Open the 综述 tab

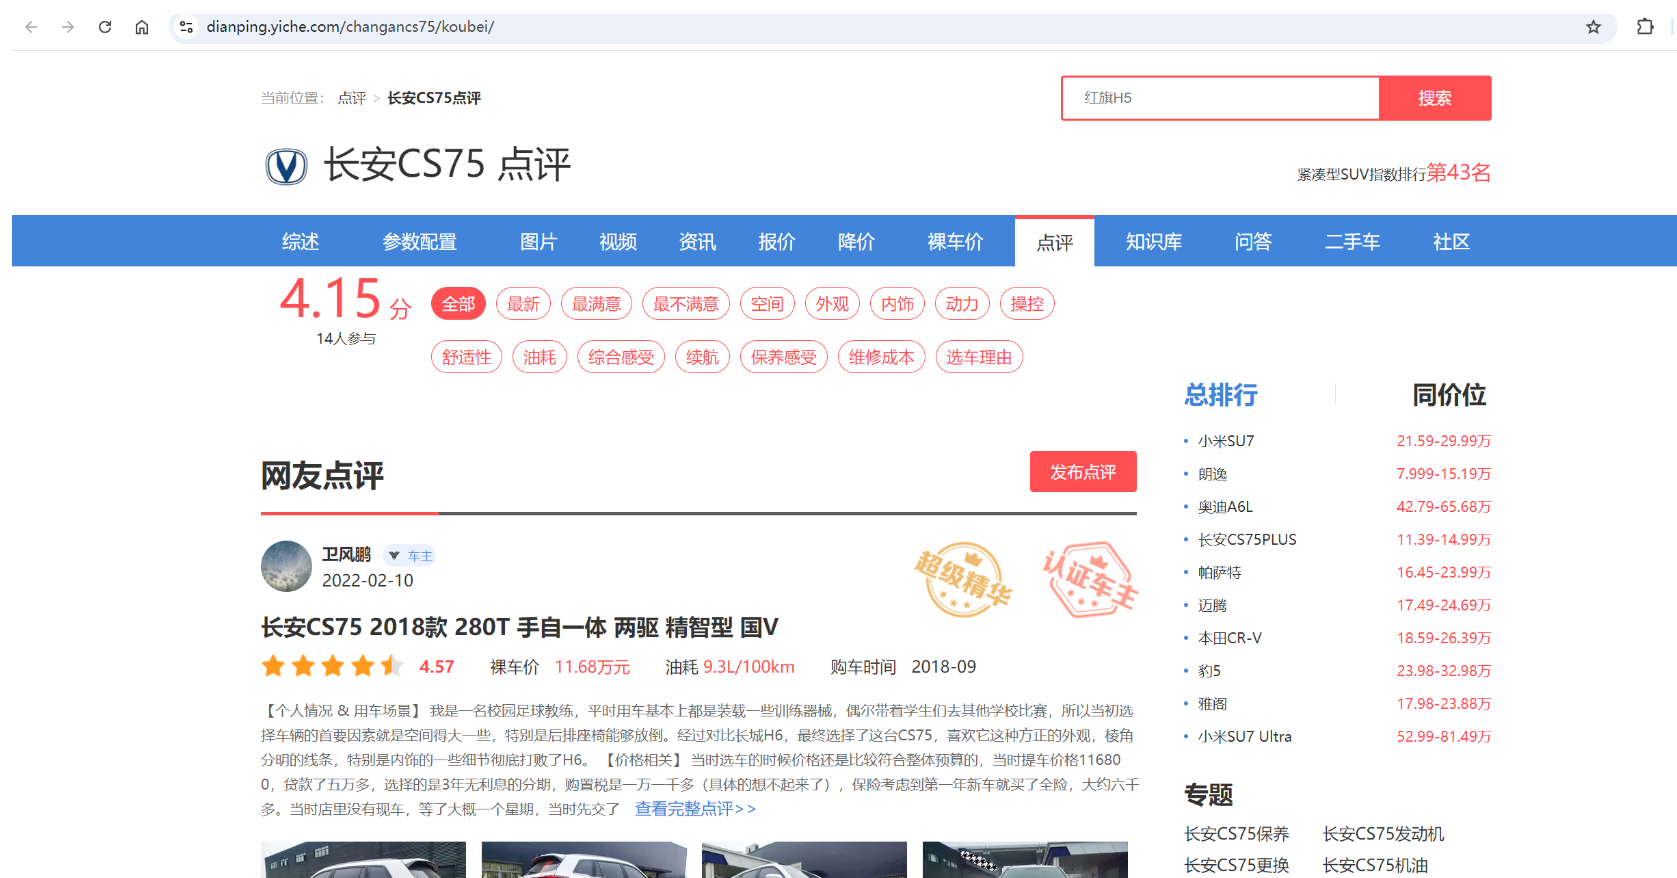300,242
